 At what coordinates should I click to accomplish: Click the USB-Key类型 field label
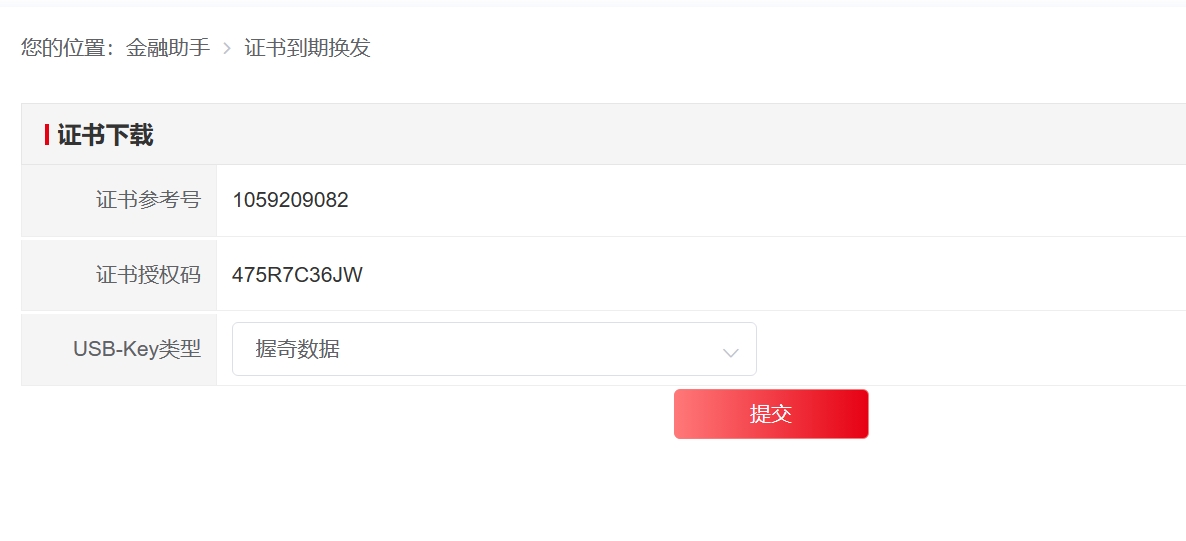(137, 349)
